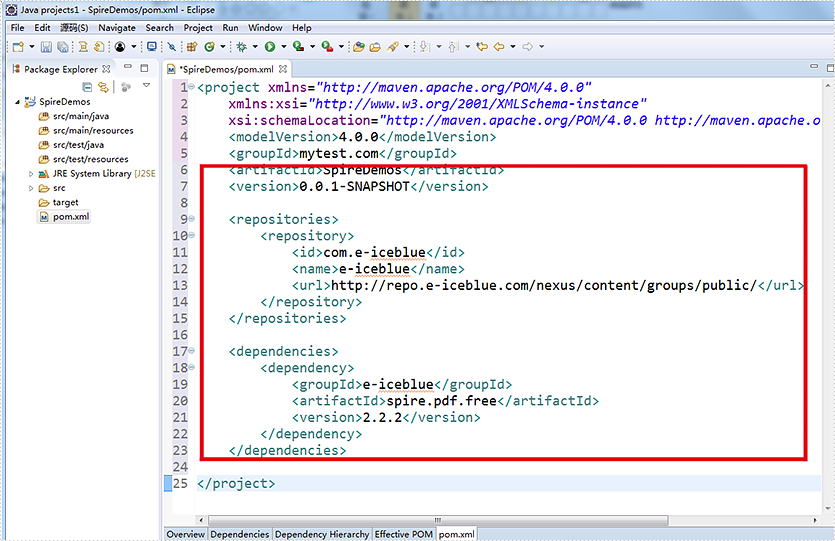Select src/main/java in Package Explorer
Image resolution: width=835 pixels, height=541 pixels.
coord(74,116)
